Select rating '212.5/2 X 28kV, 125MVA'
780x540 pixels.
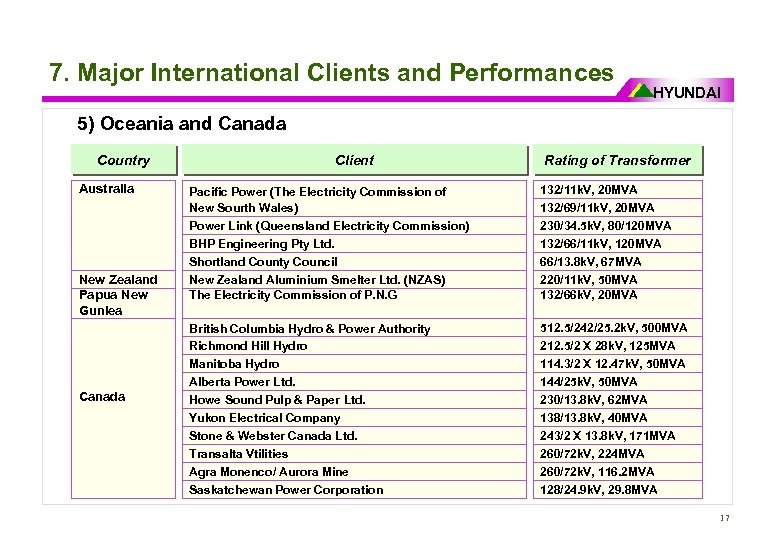(x=617, y=346)
